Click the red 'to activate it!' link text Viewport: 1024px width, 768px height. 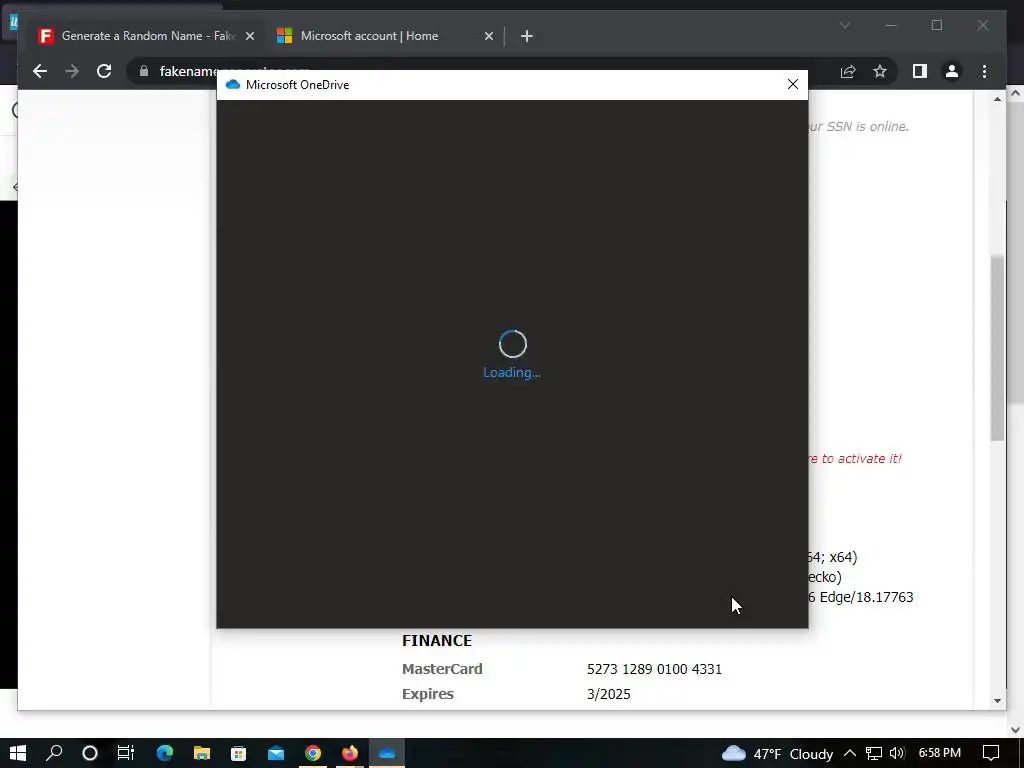(x=855, y=458)
